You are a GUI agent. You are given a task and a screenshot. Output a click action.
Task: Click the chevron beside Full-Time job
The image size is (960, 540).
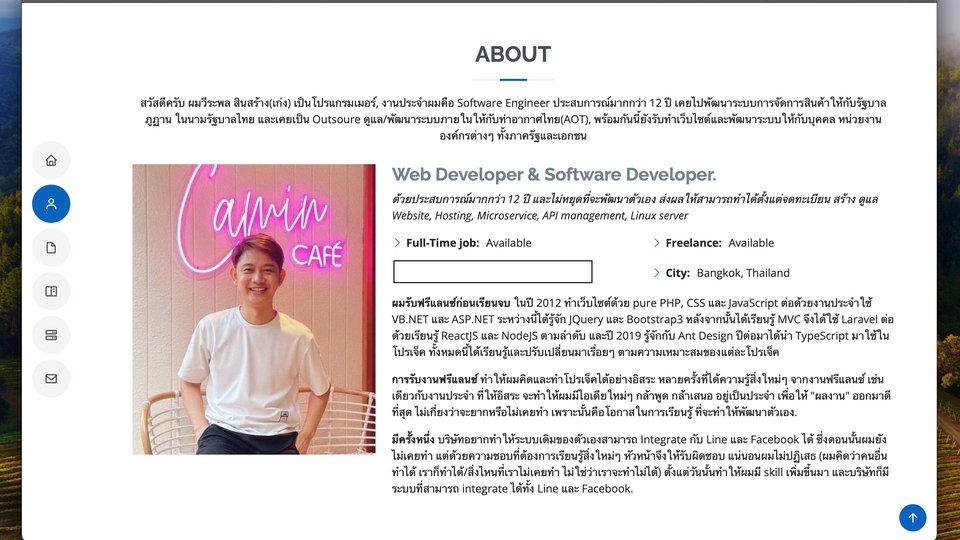[x=397, y=243]
